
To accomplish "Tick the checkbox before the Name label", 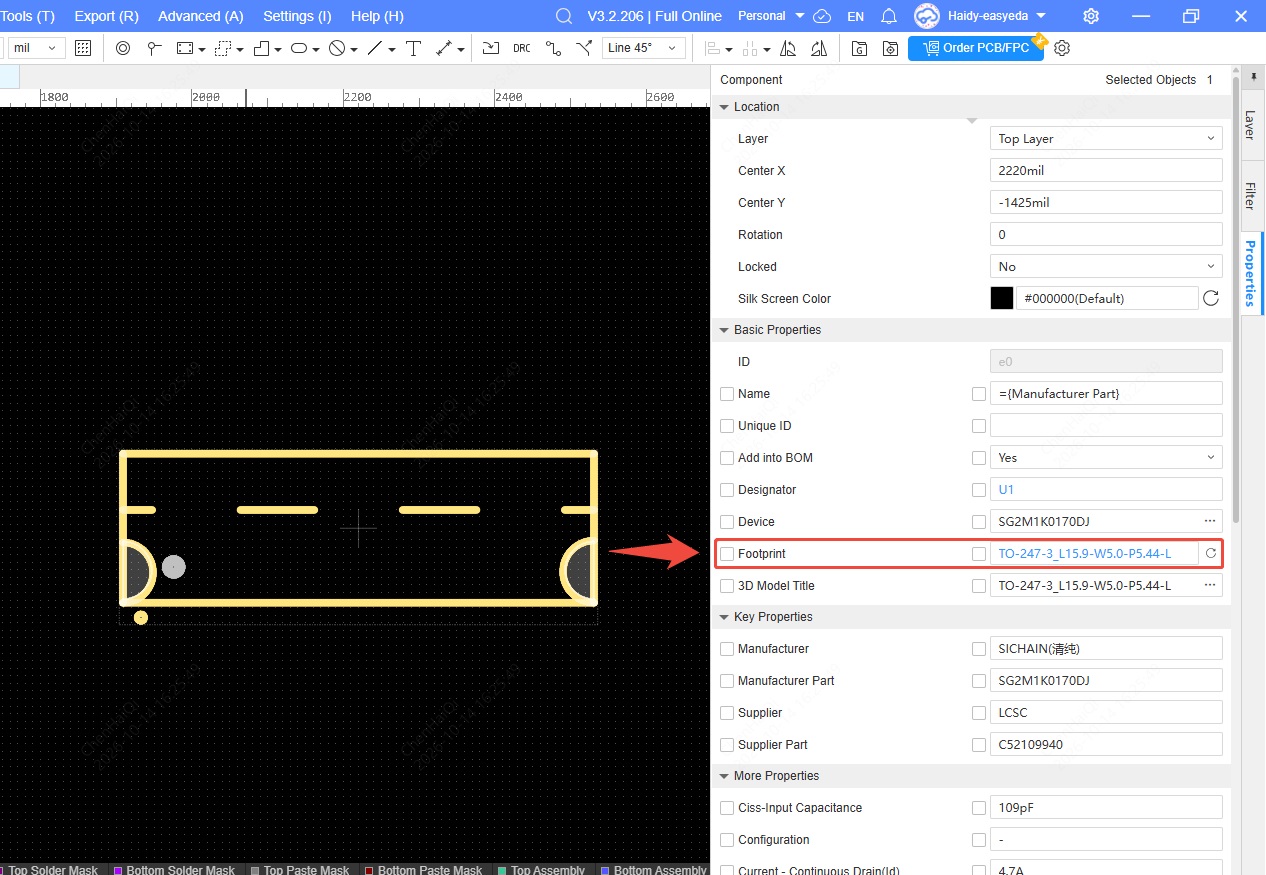I will [727, 394].
